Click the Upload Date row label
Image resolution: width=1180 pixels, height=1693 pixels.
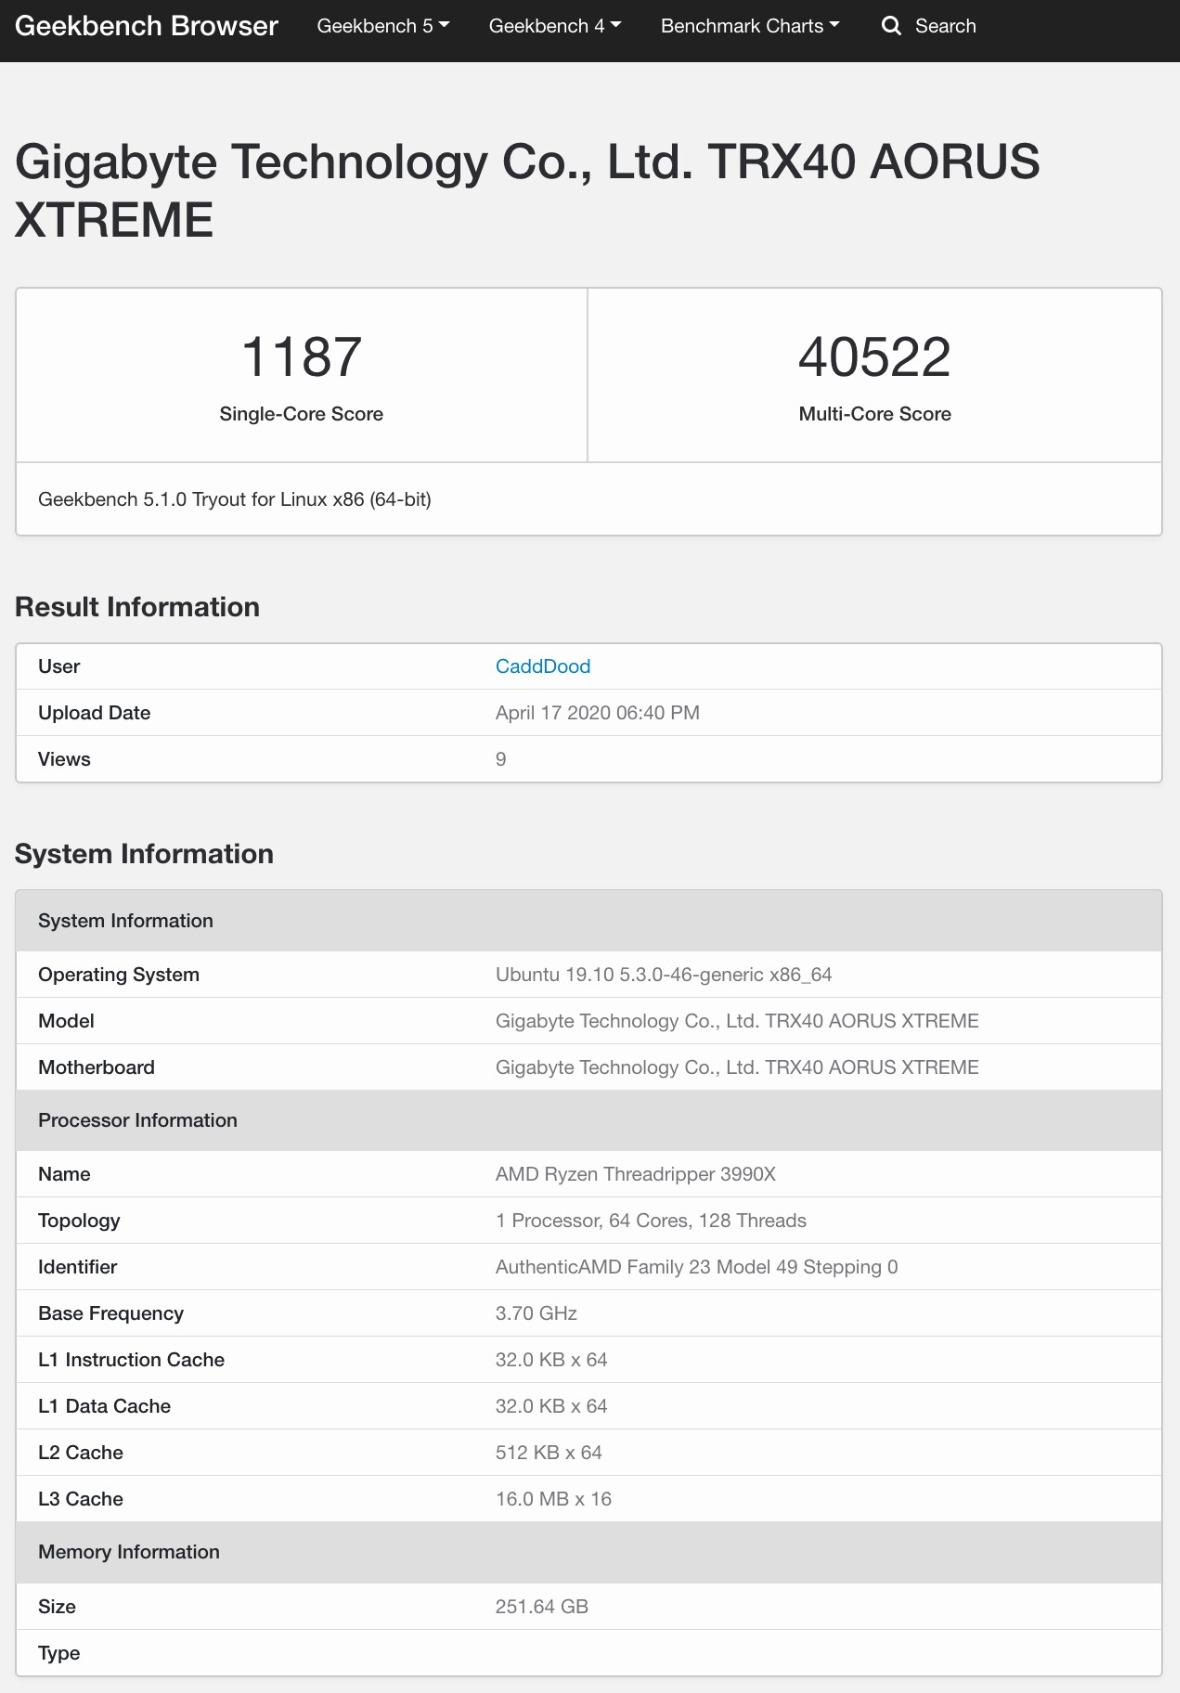point(94,713)
